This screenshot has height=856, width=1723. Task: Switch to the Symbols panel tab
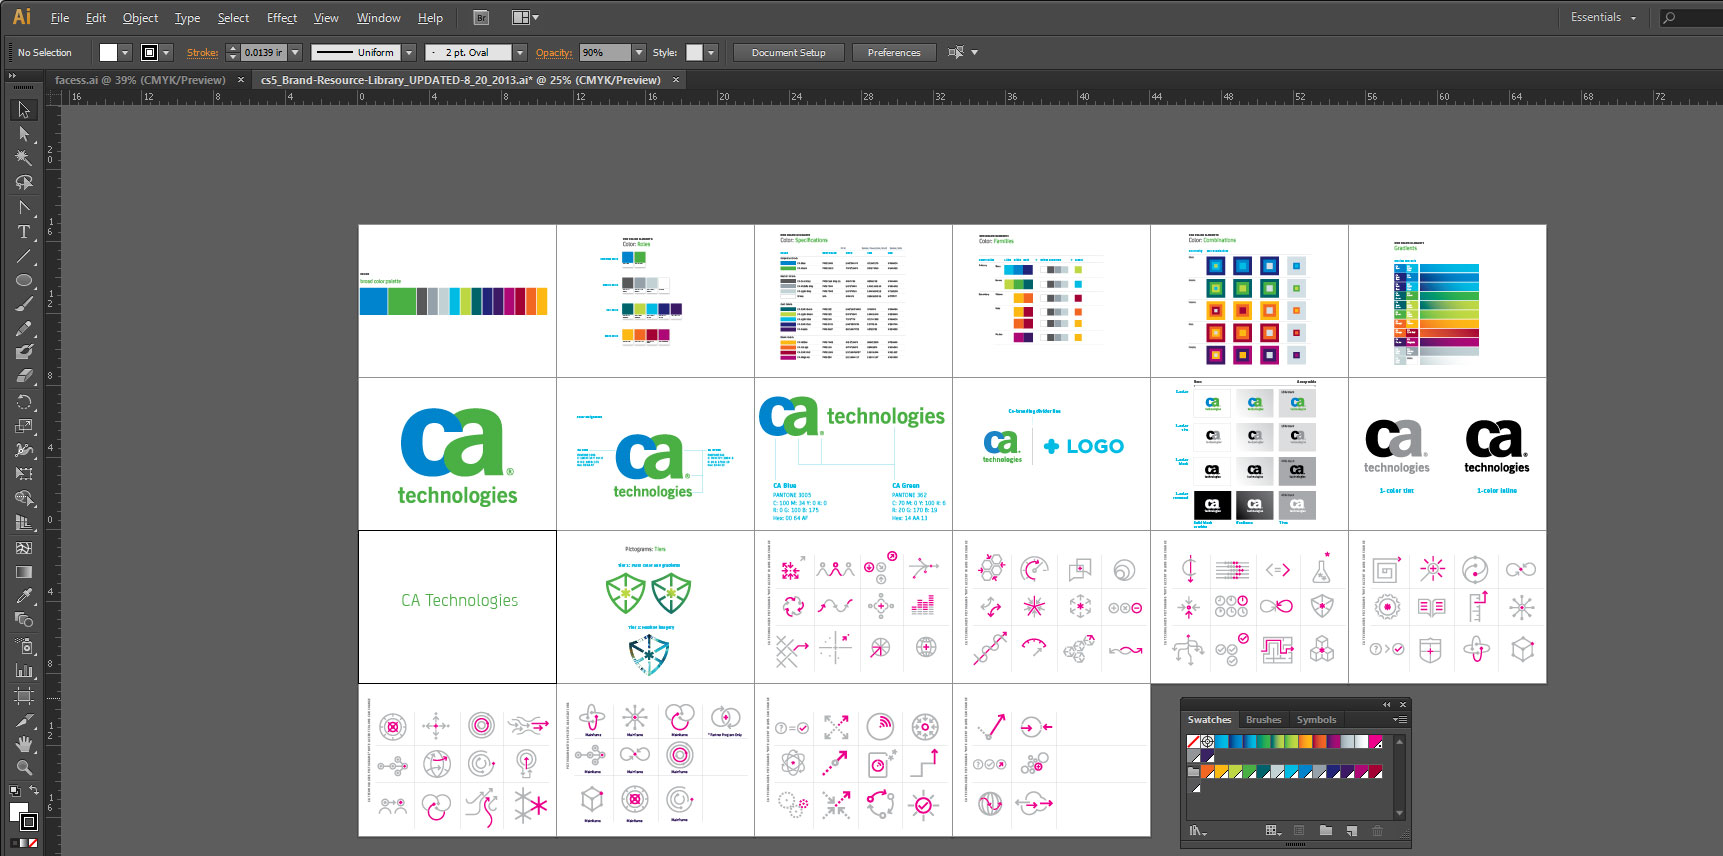pyautogui.click(x=1316, y=719)
